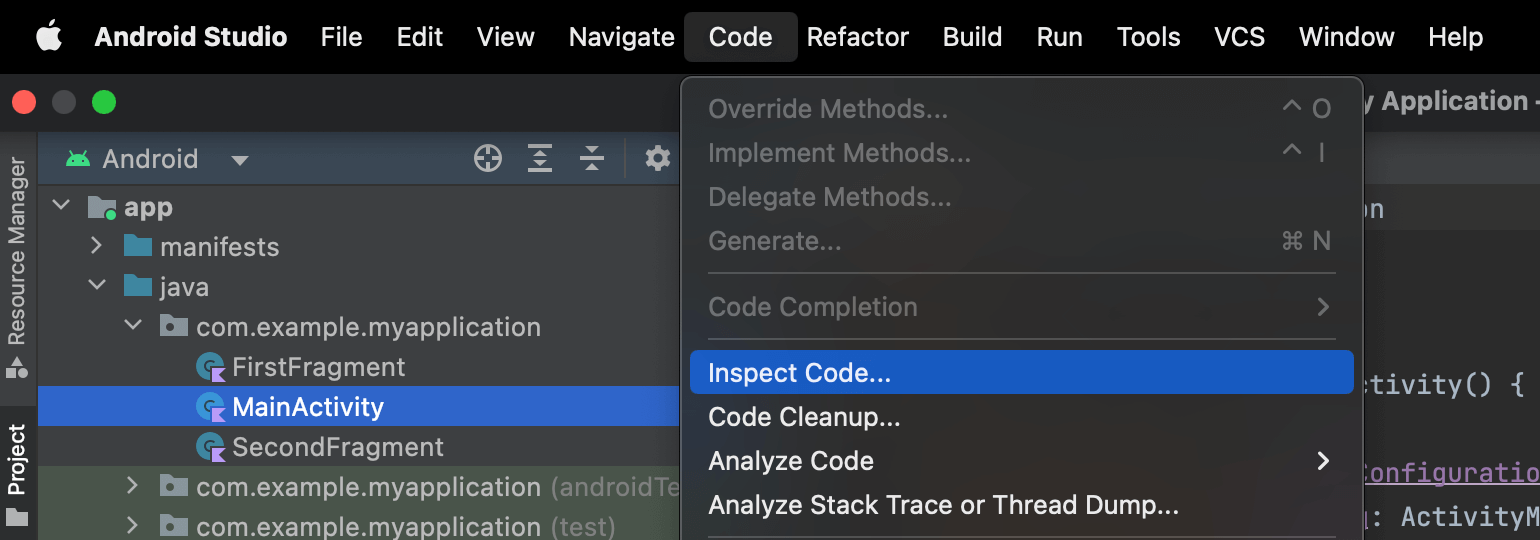The height and width of the screenshot is (540, 1540).
Task: Select the manifests folder row
Action: pyautogui.click(x=359, y=246)
